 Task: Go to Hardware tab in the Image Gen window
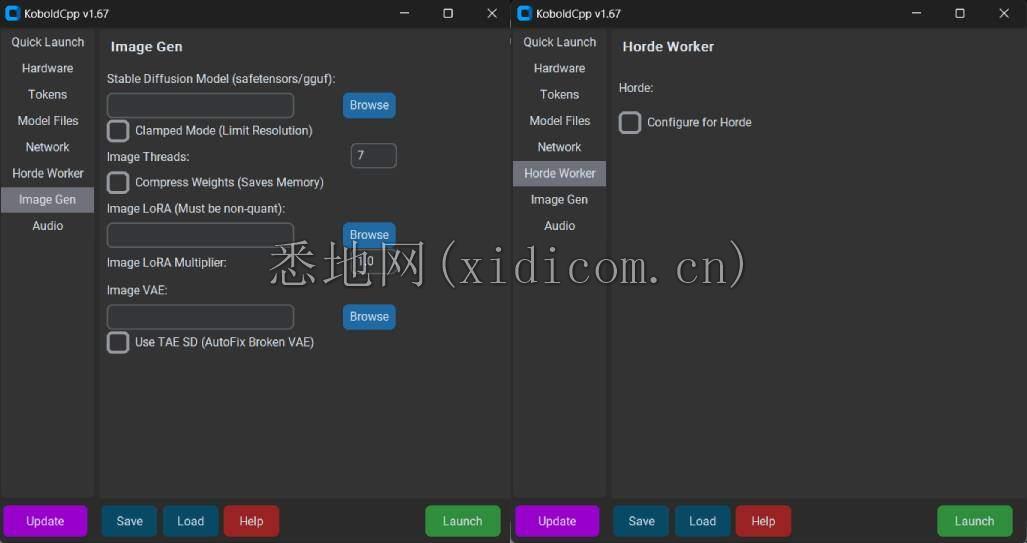48,68
